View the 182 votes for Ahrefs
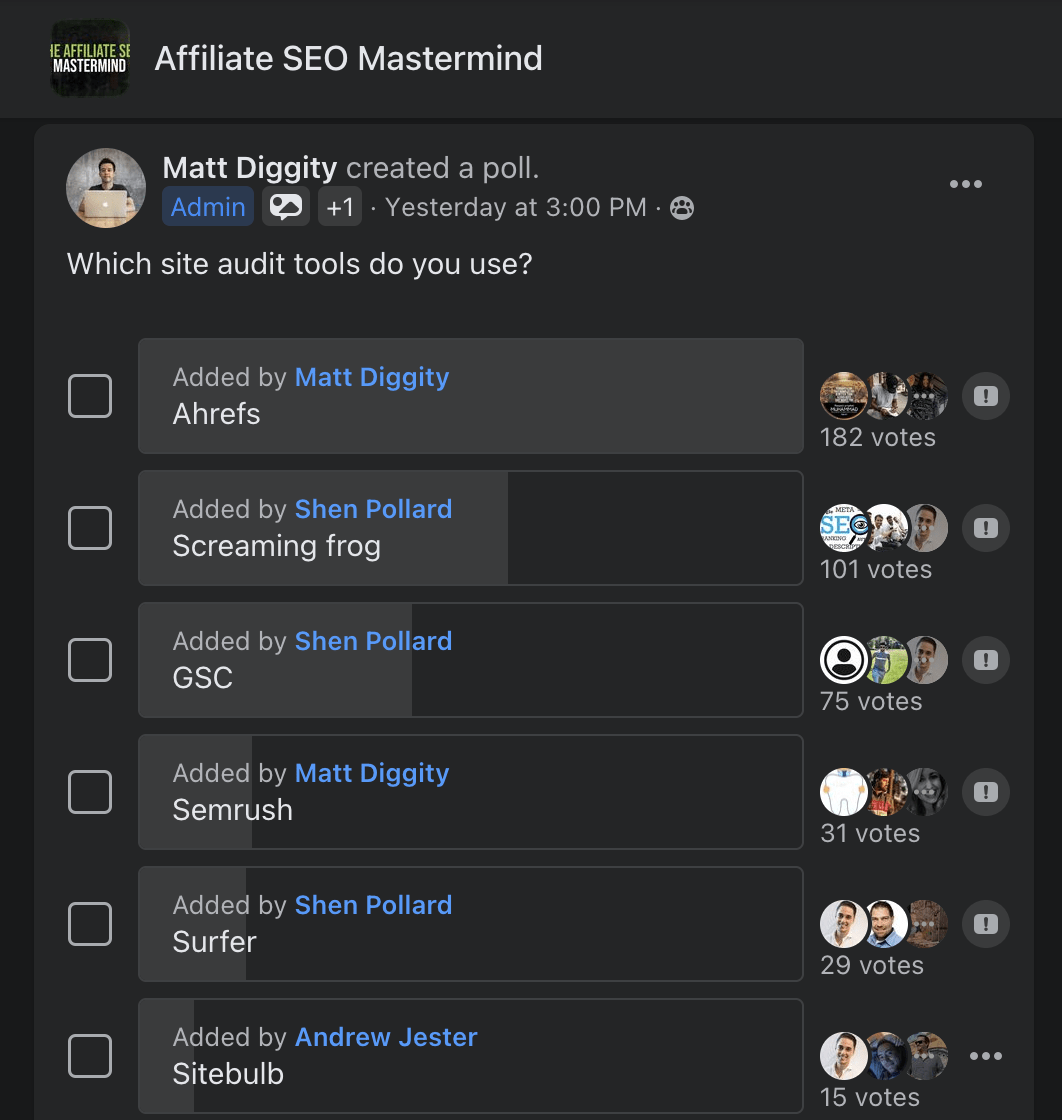1062x1120 pixels. point(877,437)
